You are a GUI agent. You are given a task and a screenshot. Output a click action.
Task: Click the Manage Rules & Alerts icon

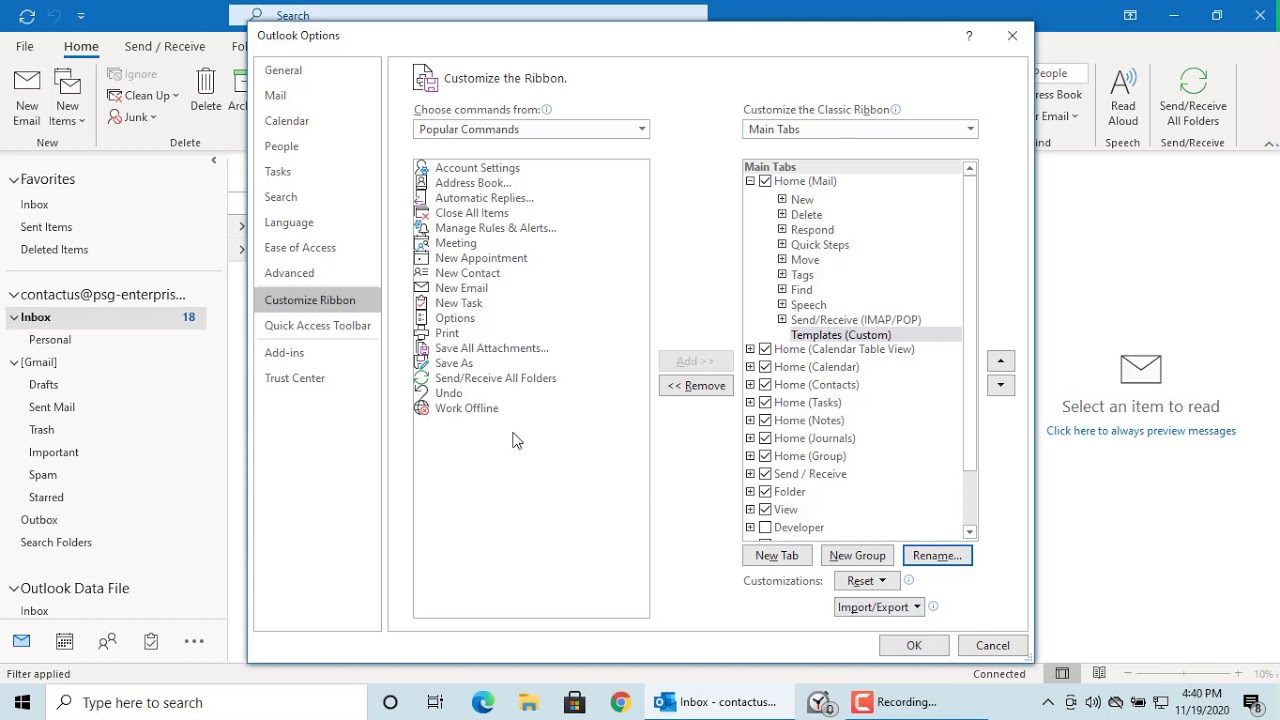[x=421, y=228]
